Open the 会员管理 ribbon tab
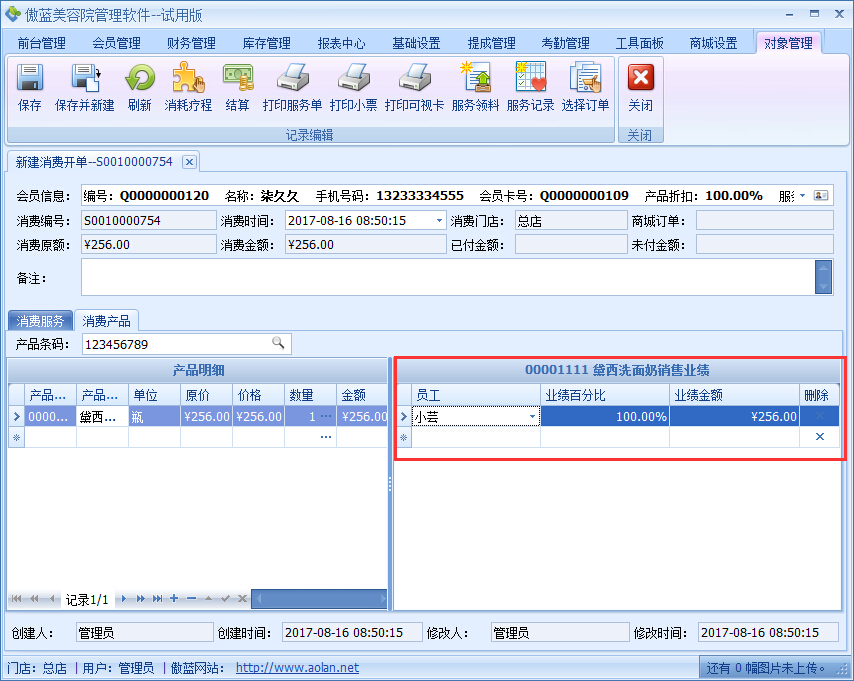 (116, 43)
